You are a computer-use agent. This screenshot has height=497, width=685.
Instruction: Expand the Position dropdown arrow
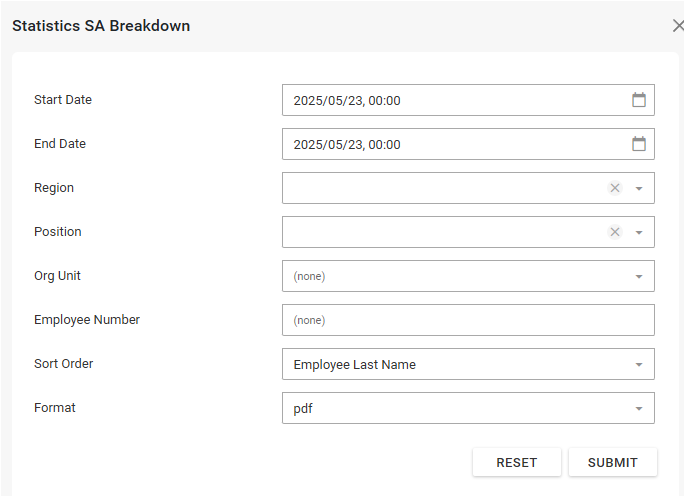(639, 232)
